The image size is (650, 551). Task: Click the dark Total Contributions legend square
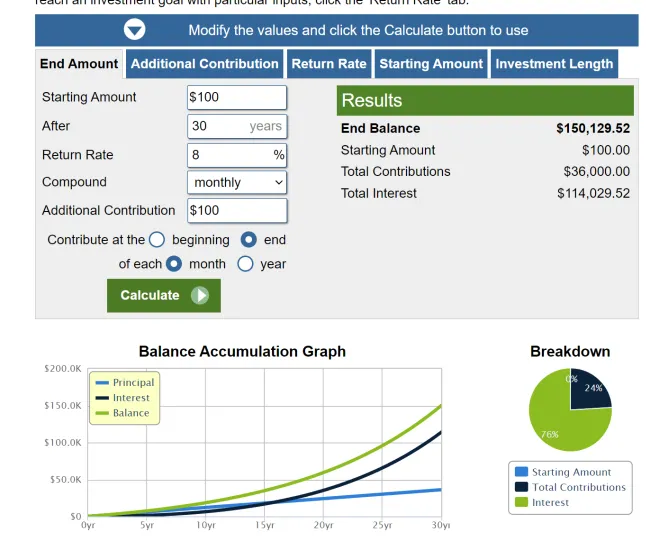point(521,487)
